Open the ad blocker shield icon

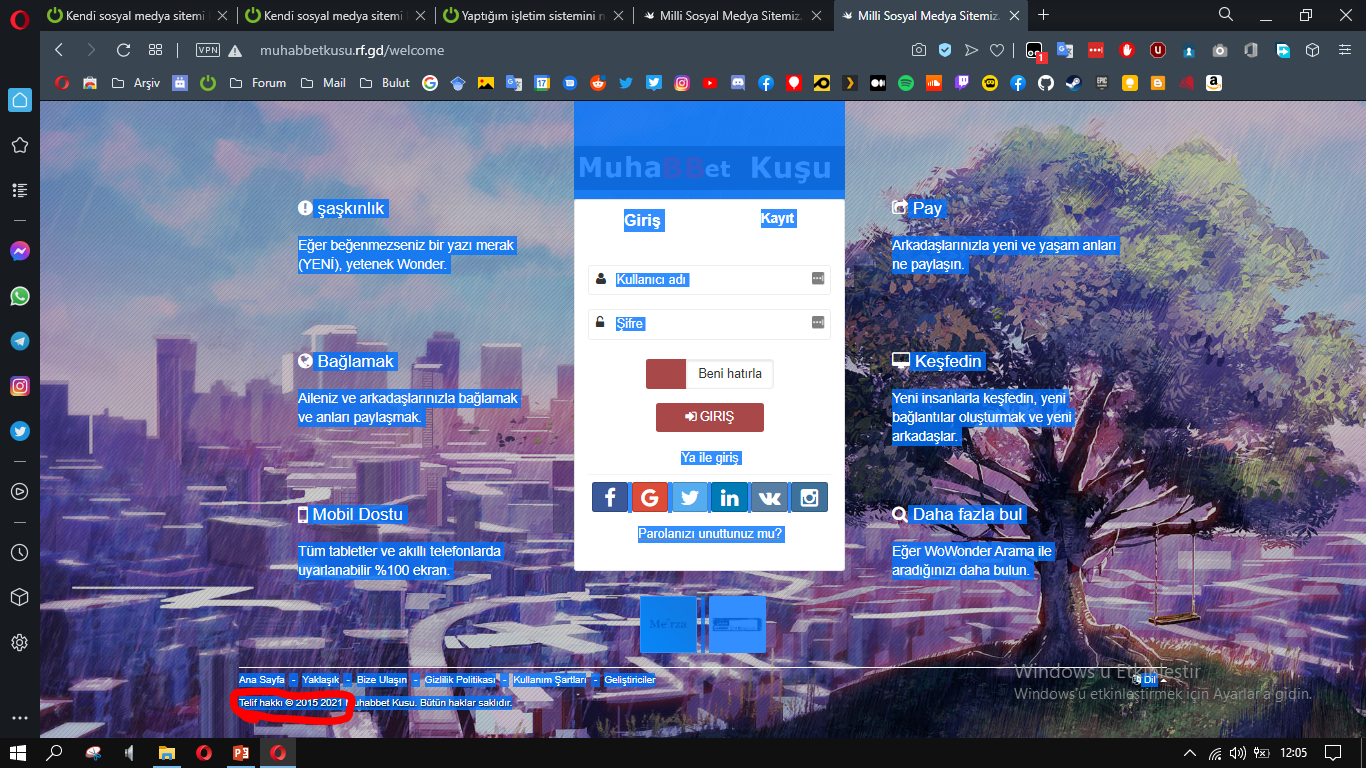point(945,50)
